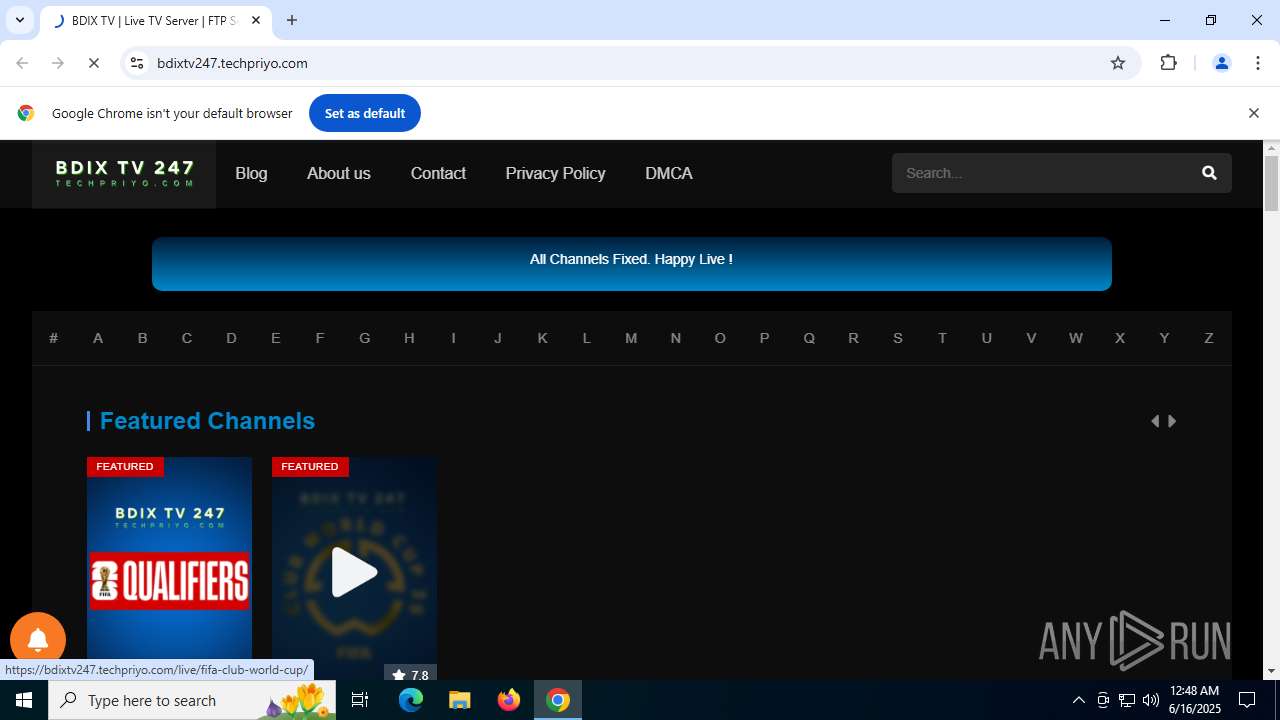Open the DMCA page
Image resolution: width=1280 pixels, height=720 pixels.
(x=669, y=173)
